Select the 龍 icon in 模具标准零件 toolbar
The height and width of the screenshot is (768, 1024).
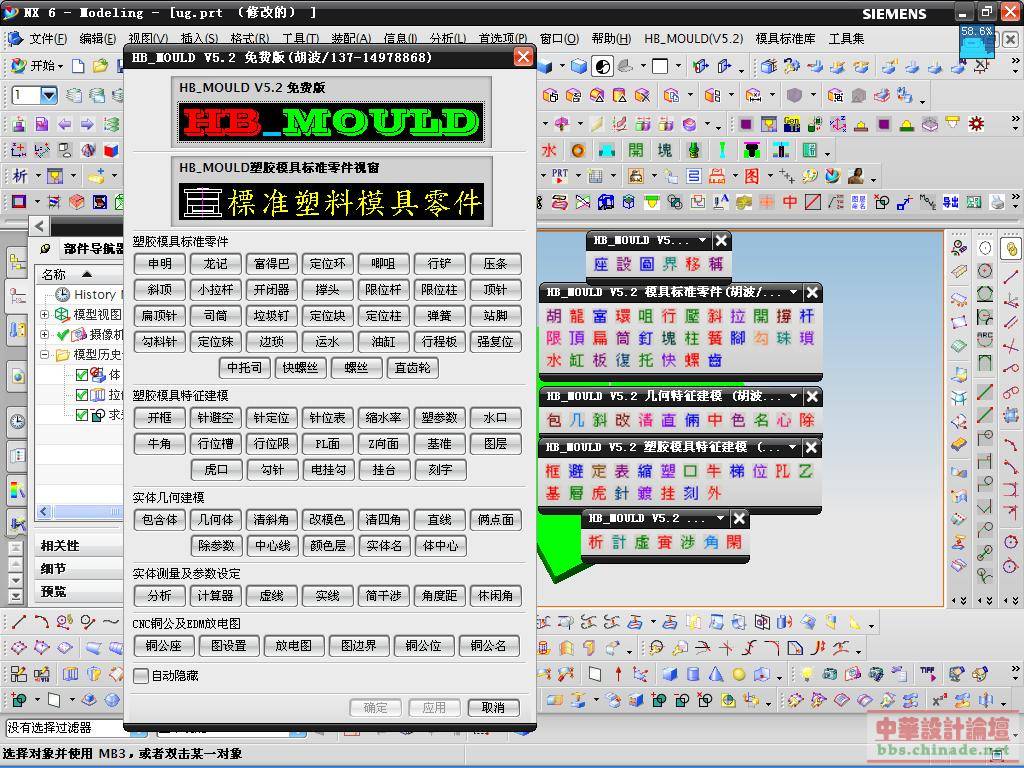(x=577, y=316)
